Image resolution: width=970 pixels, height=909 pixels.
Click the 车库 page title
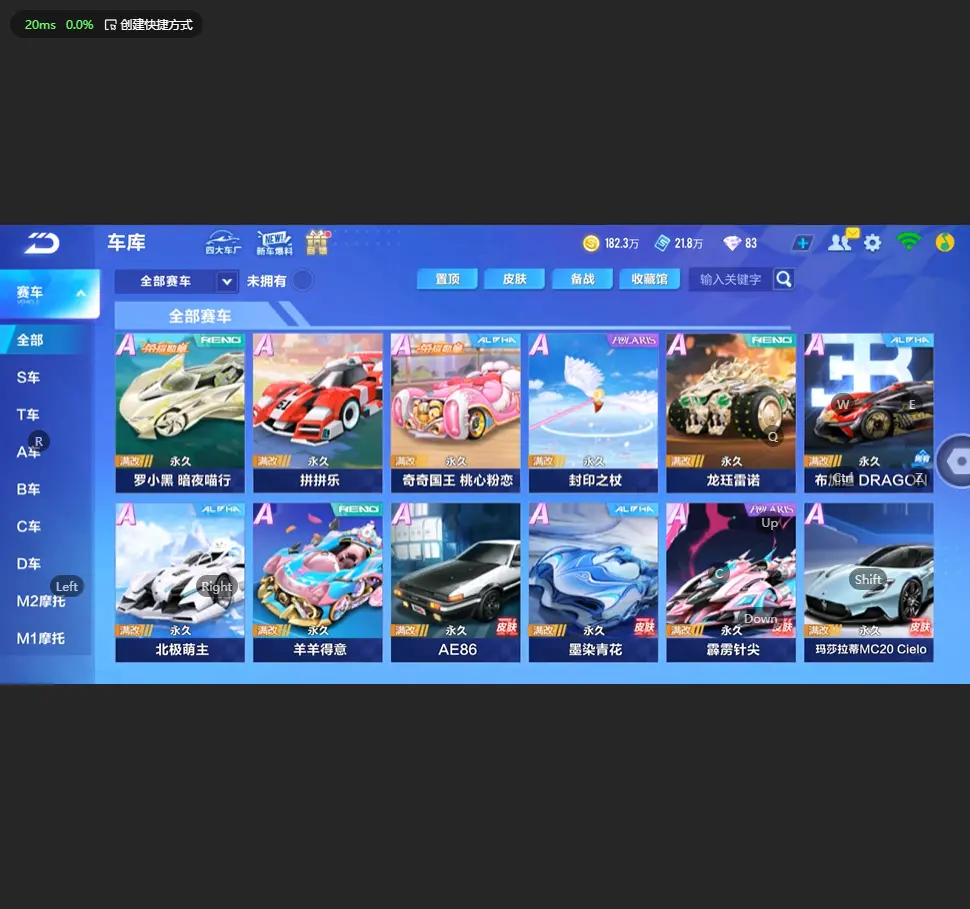[x=126, y=242]
